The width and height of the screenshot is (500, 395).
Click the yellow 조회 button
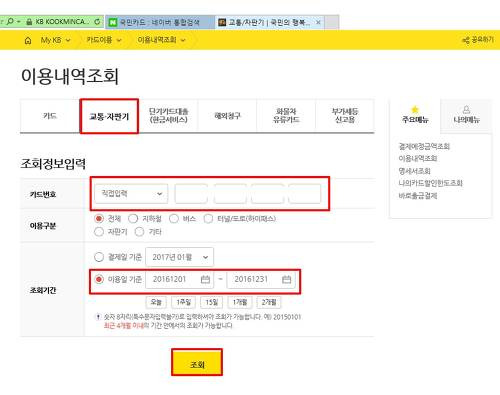[197, 362]
